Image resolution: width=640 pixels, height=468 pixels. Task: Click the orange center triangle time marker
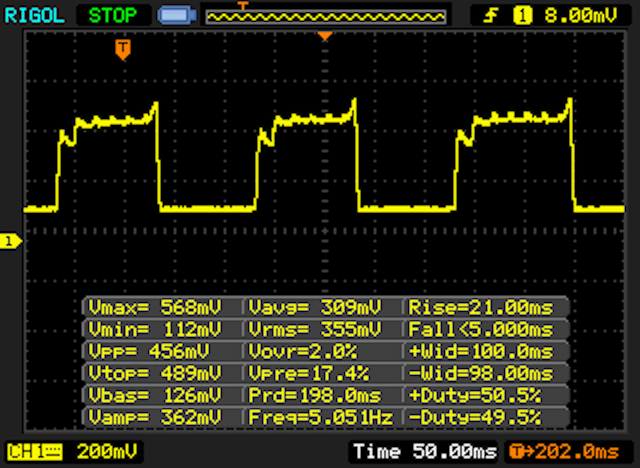[x=325, y=37]
